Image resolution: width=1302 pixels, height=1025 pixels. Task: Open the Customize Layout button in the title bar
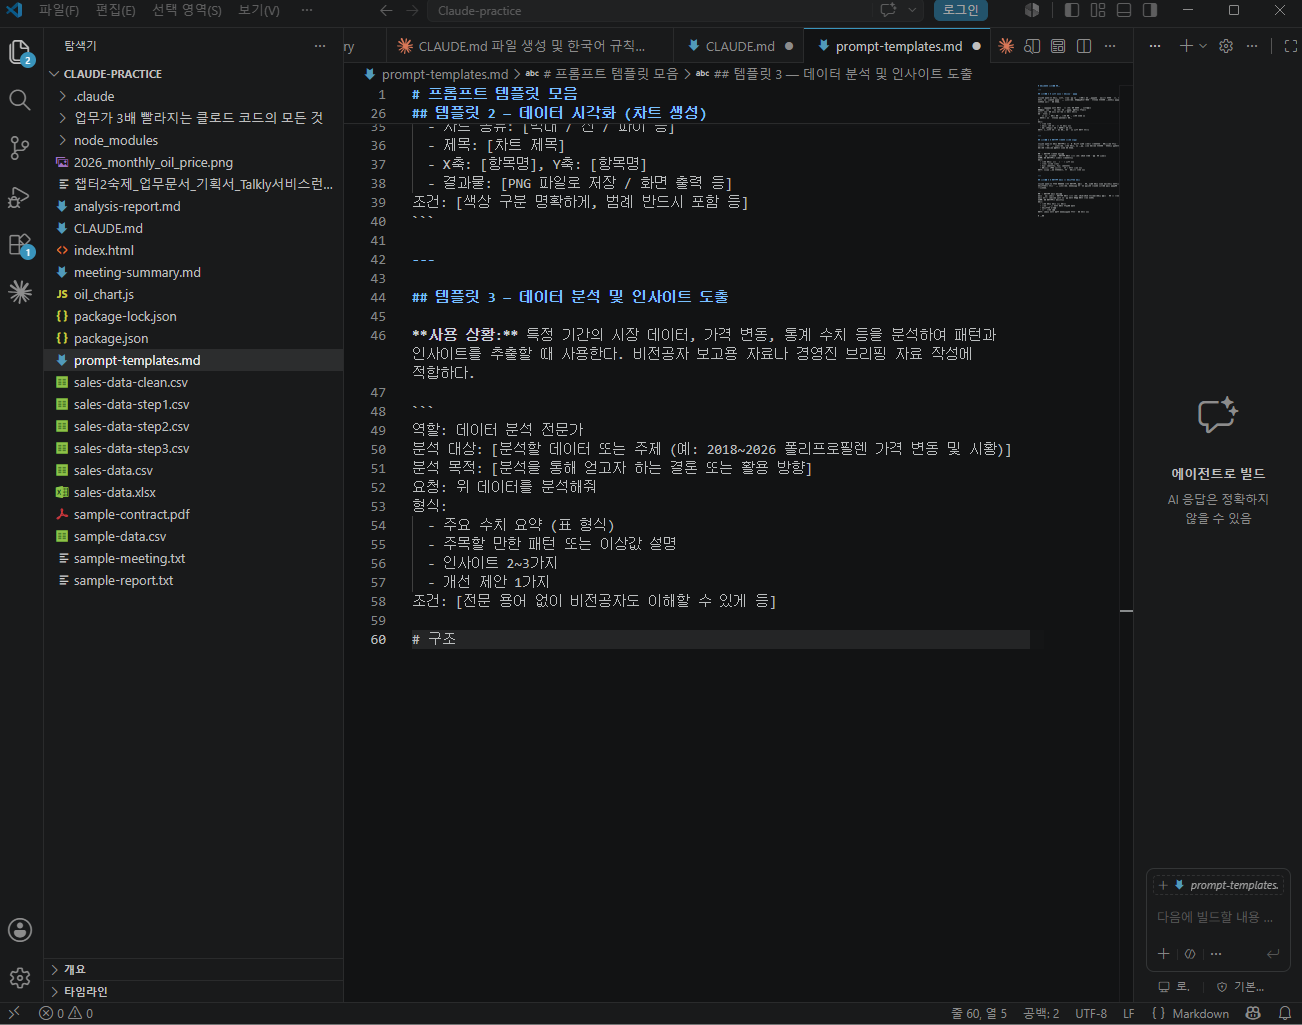(x=1098, y=10)
